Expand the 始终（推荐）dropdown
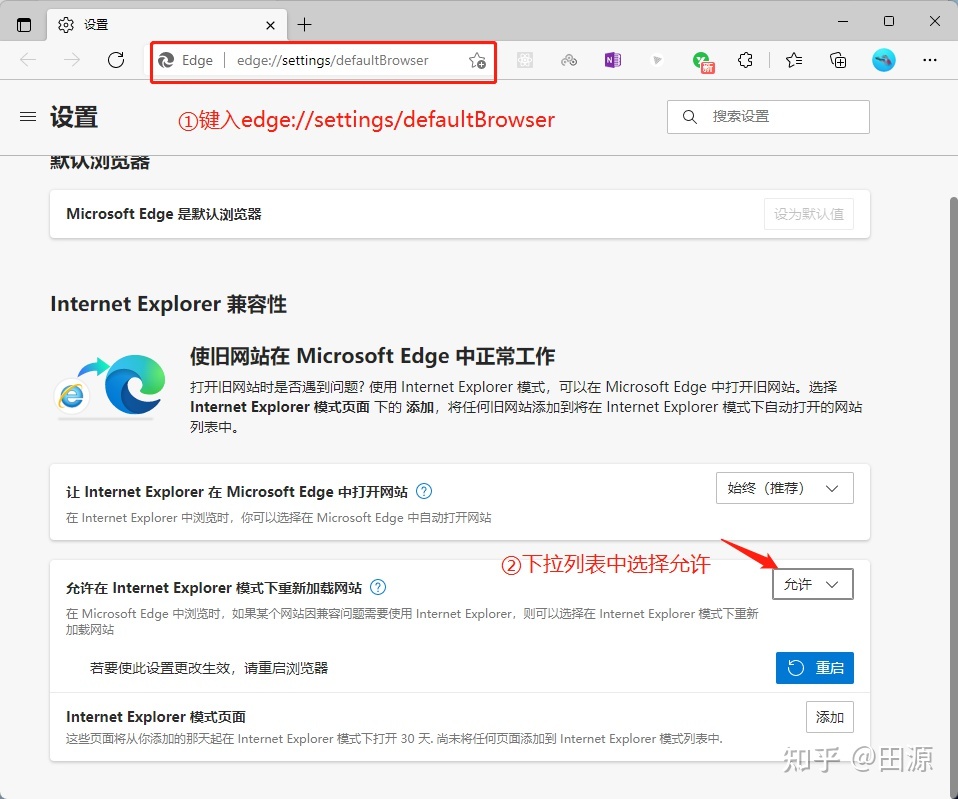The image size is (958, 799). [784, 488]
